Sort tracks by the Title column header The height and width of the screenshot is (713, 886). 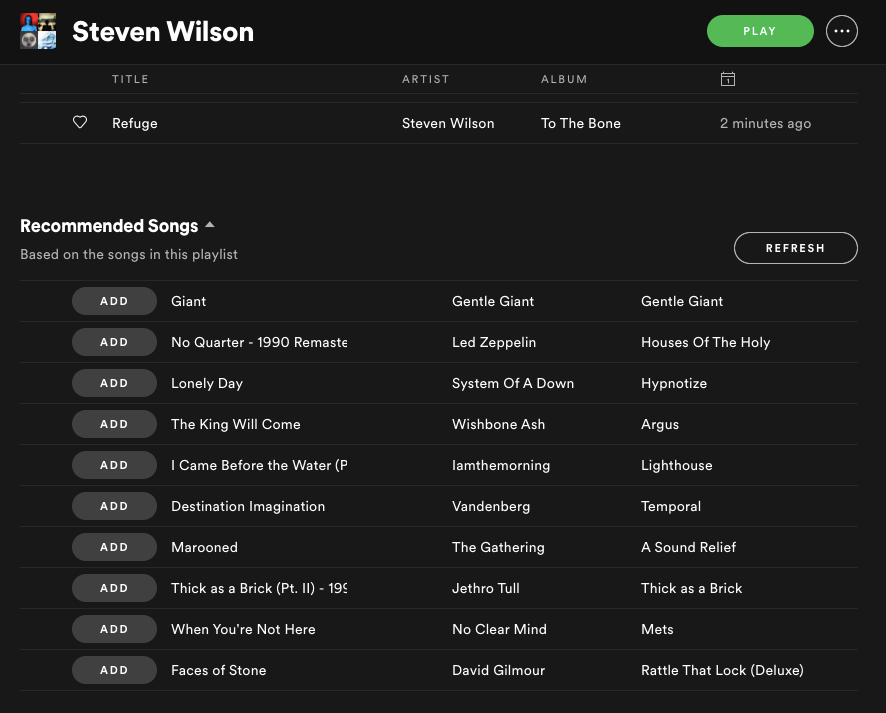click(x=130, y=79)
